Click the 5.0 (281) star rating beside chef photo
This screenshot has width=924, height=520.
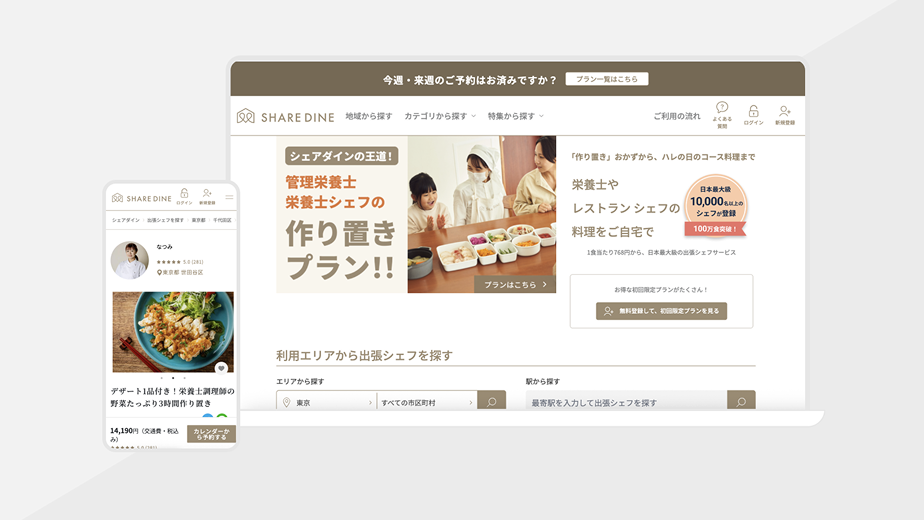coord(180,262)
